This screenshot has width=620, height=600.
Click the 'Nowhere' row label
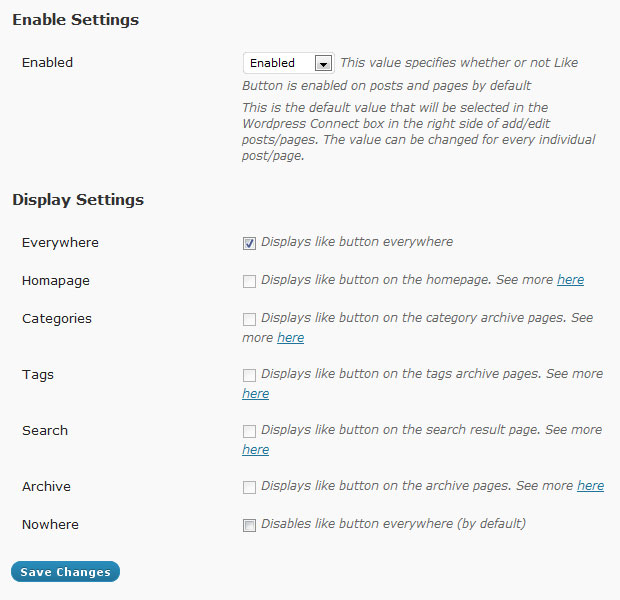[50, 524]
